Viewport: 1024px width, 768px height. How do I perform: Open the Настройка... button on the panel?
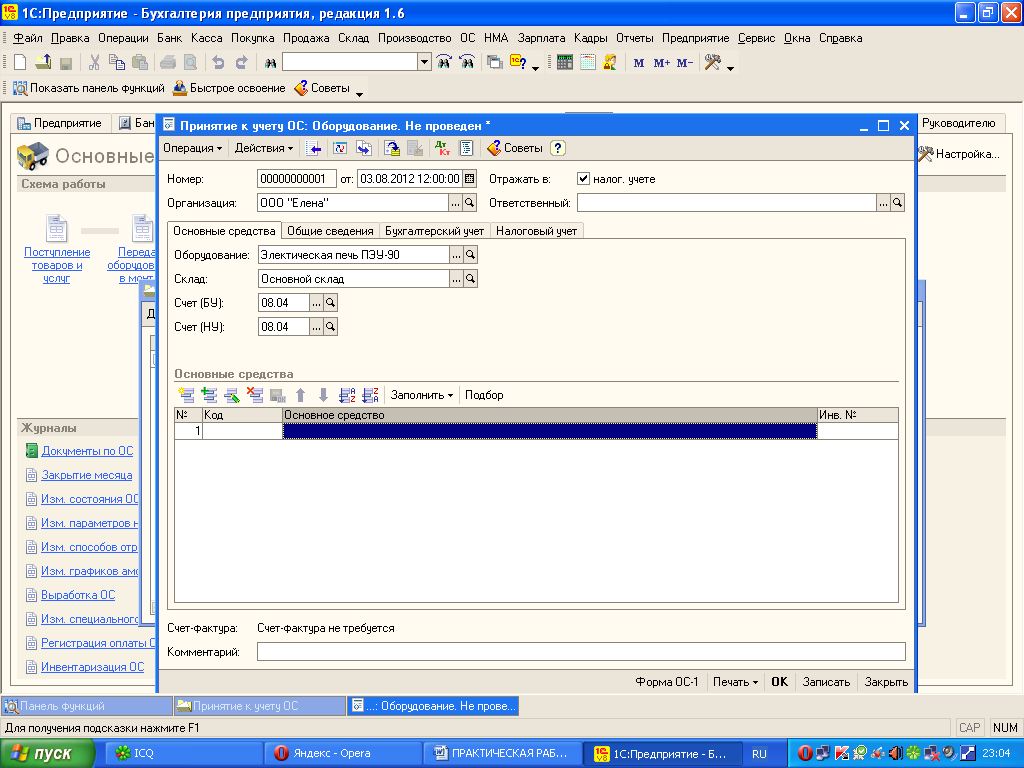pyautogui.click(x=959, y=154)
